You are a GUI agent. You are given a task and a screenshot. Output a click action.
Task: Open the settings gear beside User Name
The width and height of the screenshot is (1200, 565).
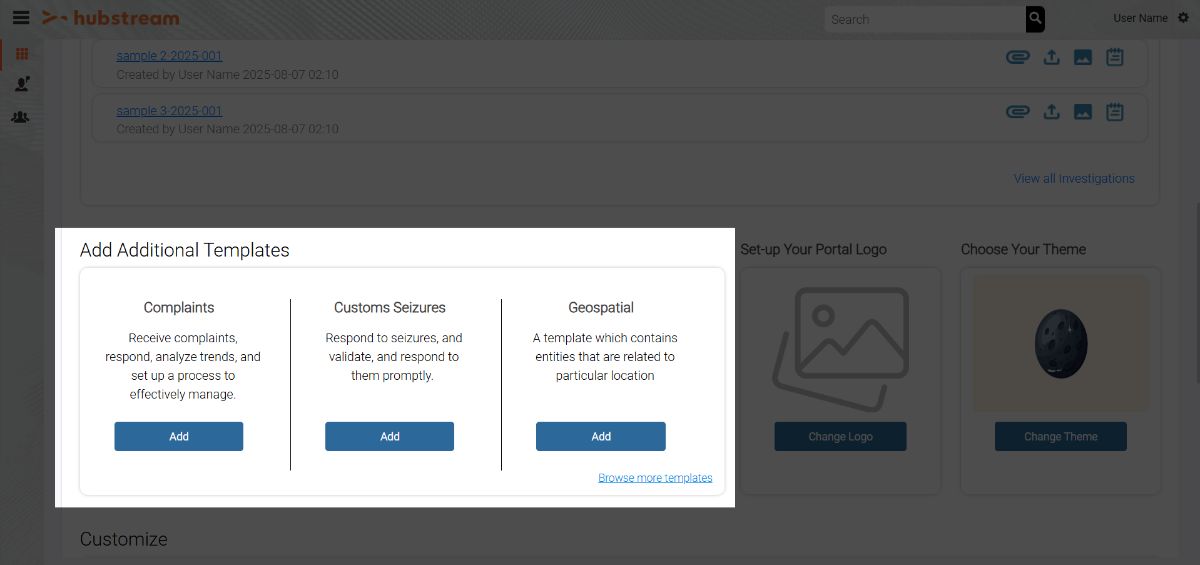click(x=1184, y=18)
